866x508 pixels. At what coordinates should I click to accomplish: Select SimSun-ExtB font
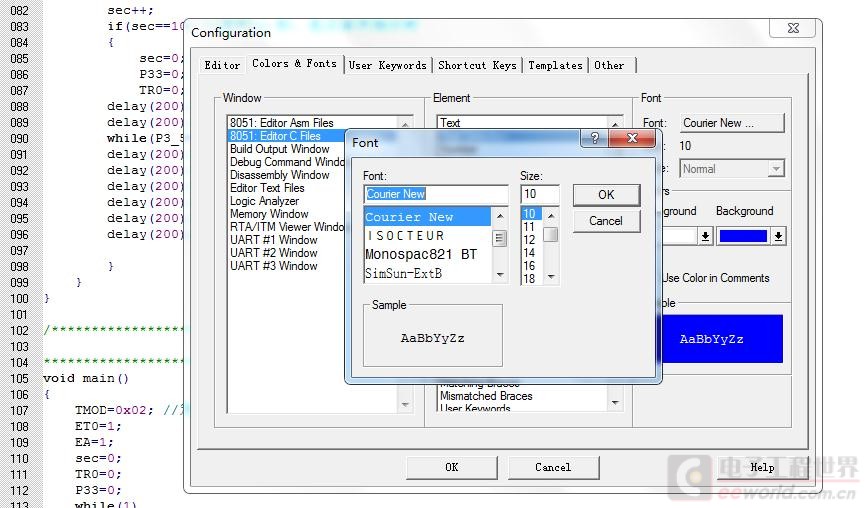pyautogui.click(x=427, y=273)
